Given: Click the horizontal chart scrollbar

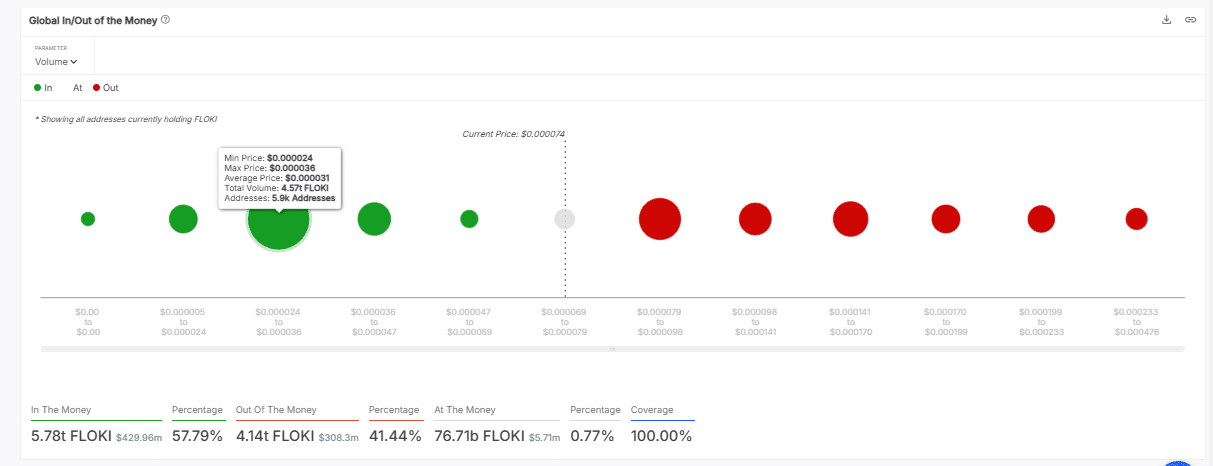Looking at the screenshot, I should pyautogui.click(x=612, y=349).
